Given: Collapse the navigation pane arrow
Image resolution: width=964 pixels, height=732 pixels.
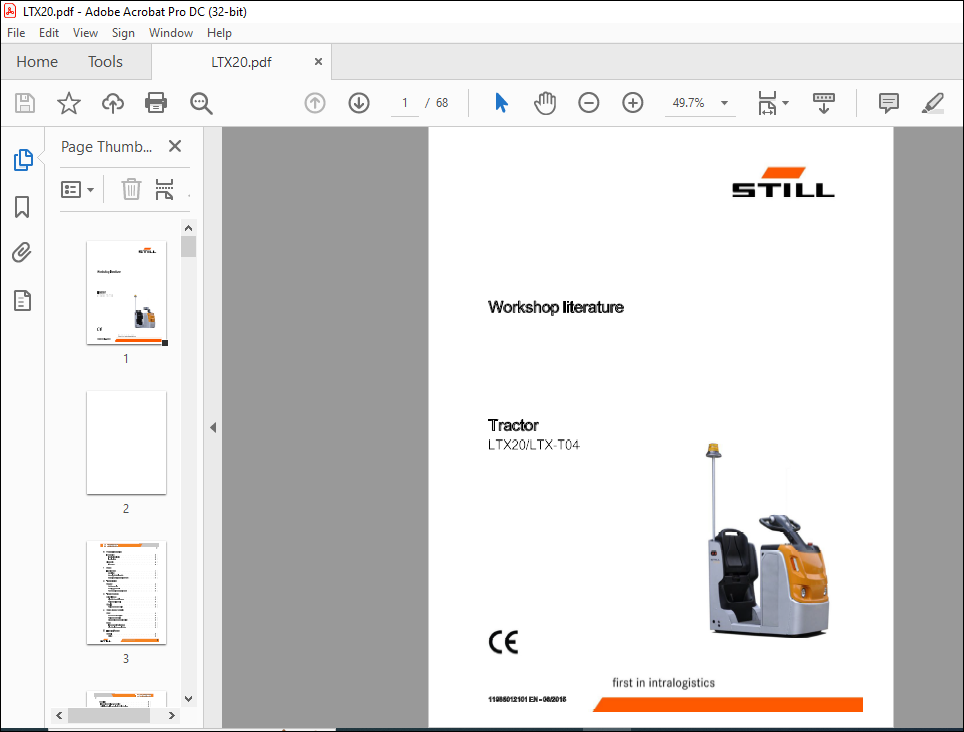Looking at the screenshot, I should [213, 427].
